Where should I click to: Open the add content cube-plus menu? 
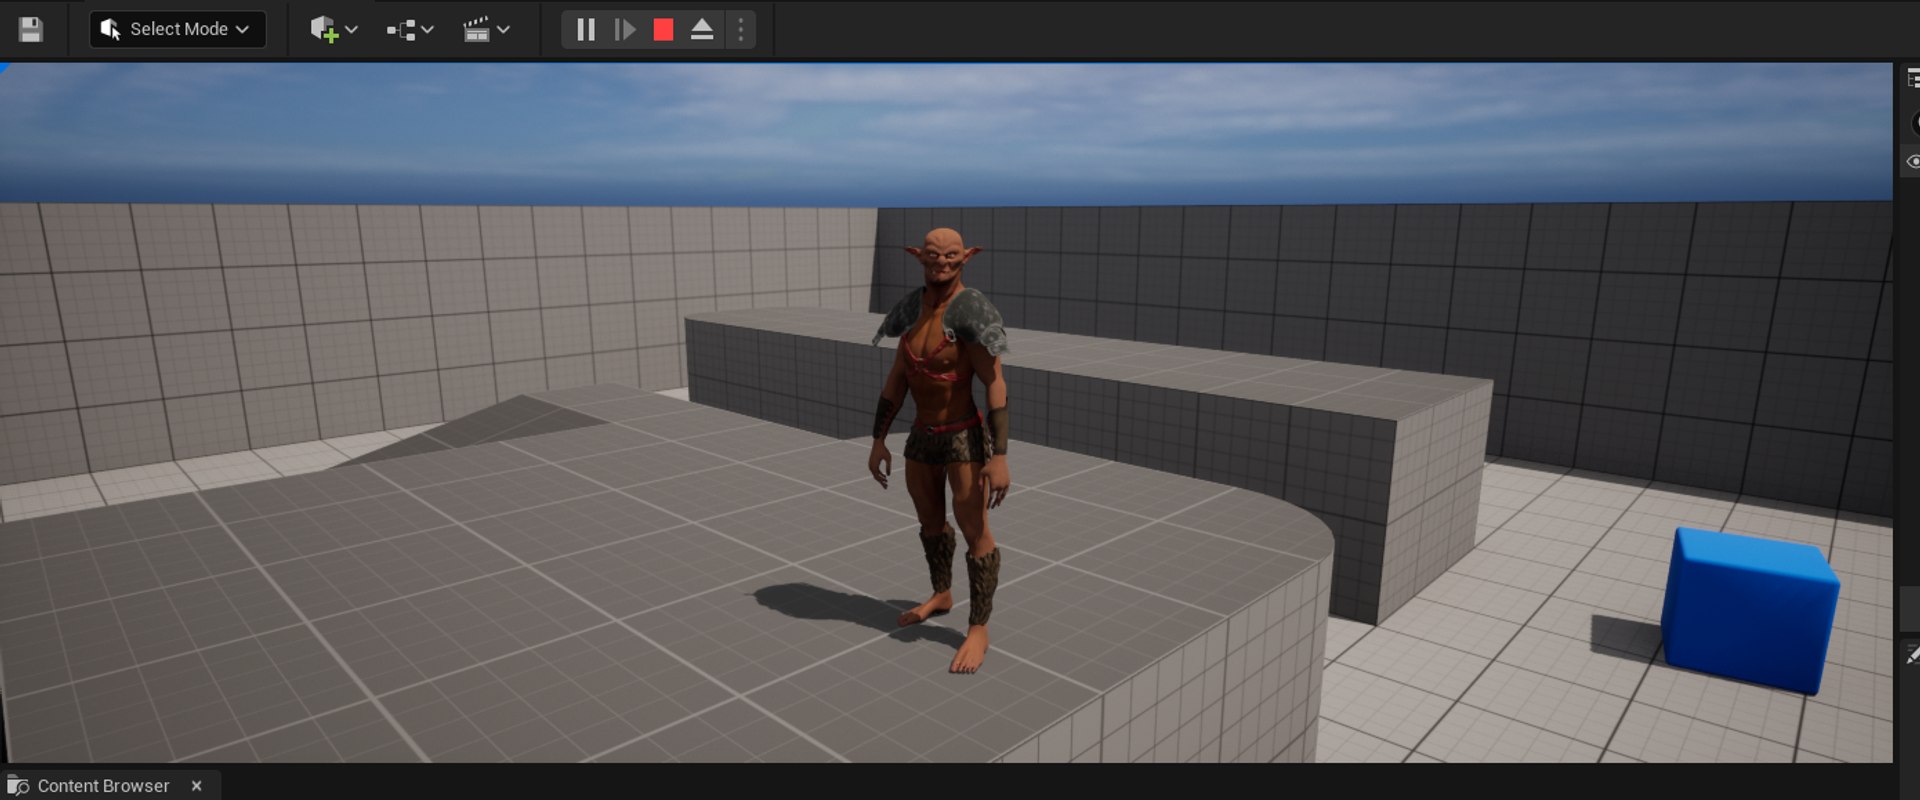pyautogui.click(x=333, y=29)
